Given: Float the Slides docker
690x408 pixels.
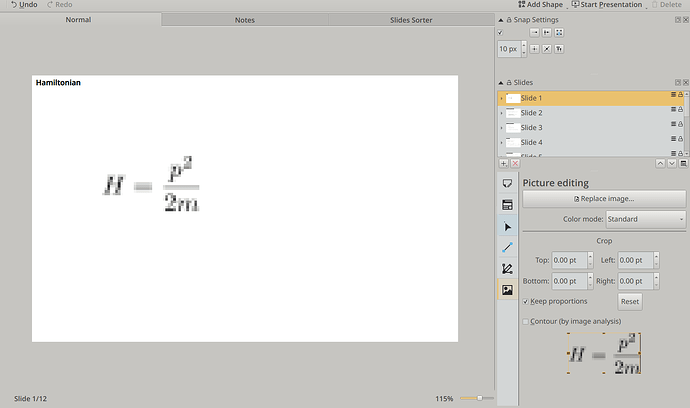Looking at the screenshot, I should tap(678, 82).
